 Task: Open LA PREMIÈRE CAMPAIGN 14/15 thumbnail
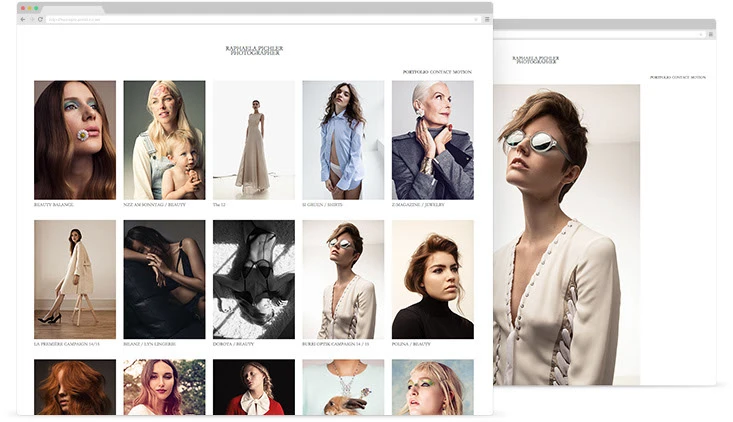click(x=75, y=279)
